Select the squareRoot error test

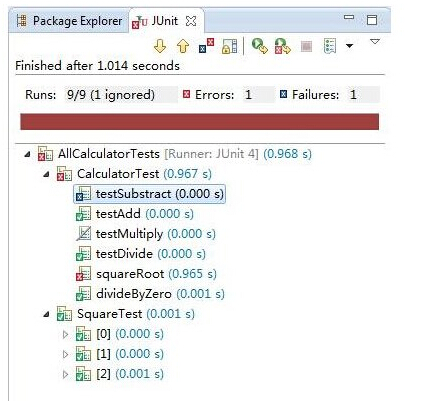pos(146,274)
